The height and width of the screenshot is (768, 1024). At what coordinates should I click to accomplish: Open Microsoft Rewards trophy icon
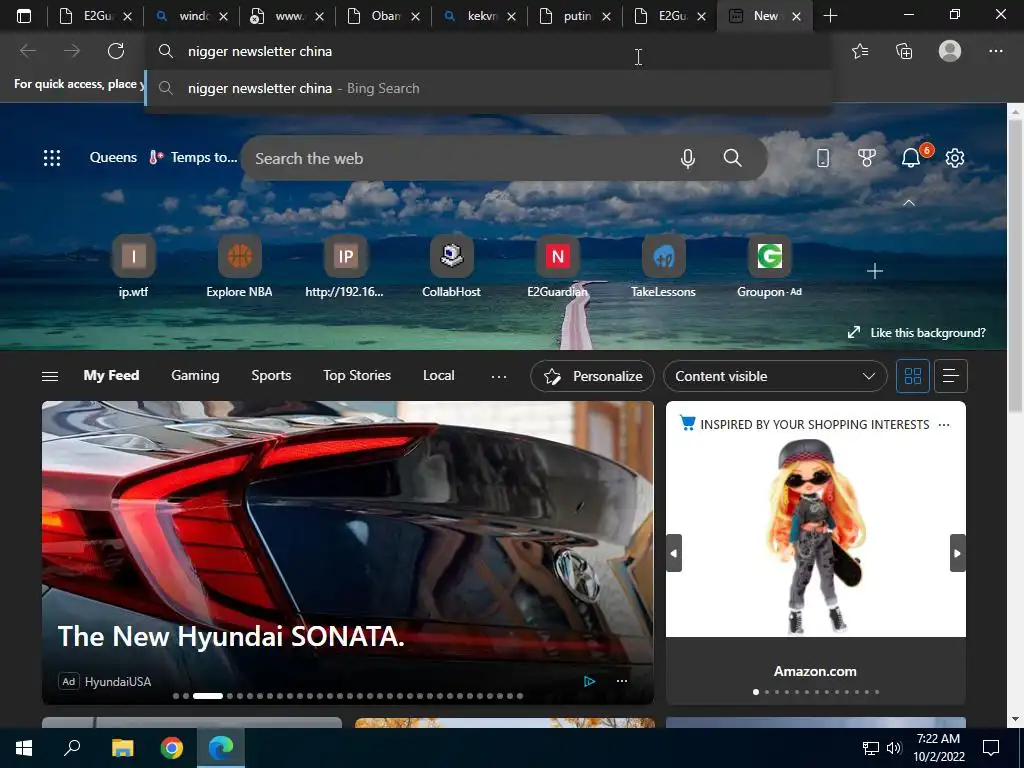[867, 158]
